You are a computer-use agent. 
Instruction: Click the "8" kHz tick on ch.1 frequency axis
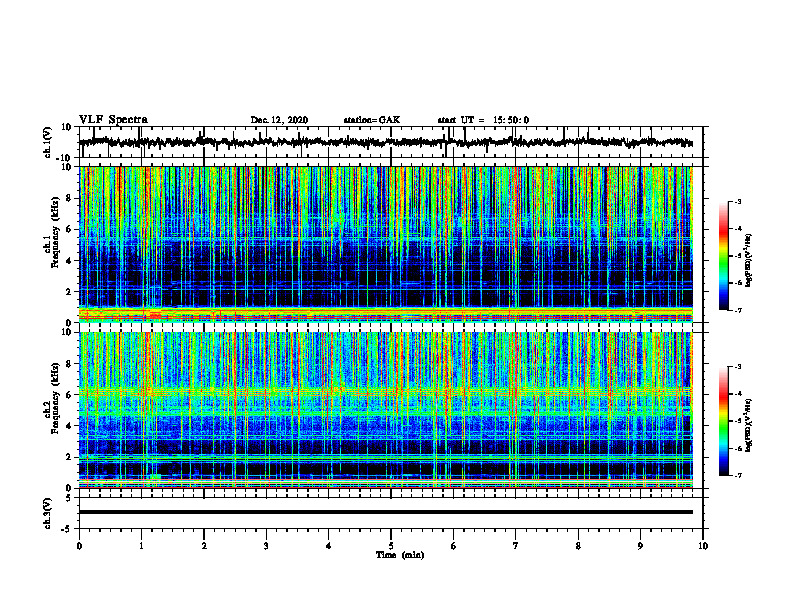[70, 198]
